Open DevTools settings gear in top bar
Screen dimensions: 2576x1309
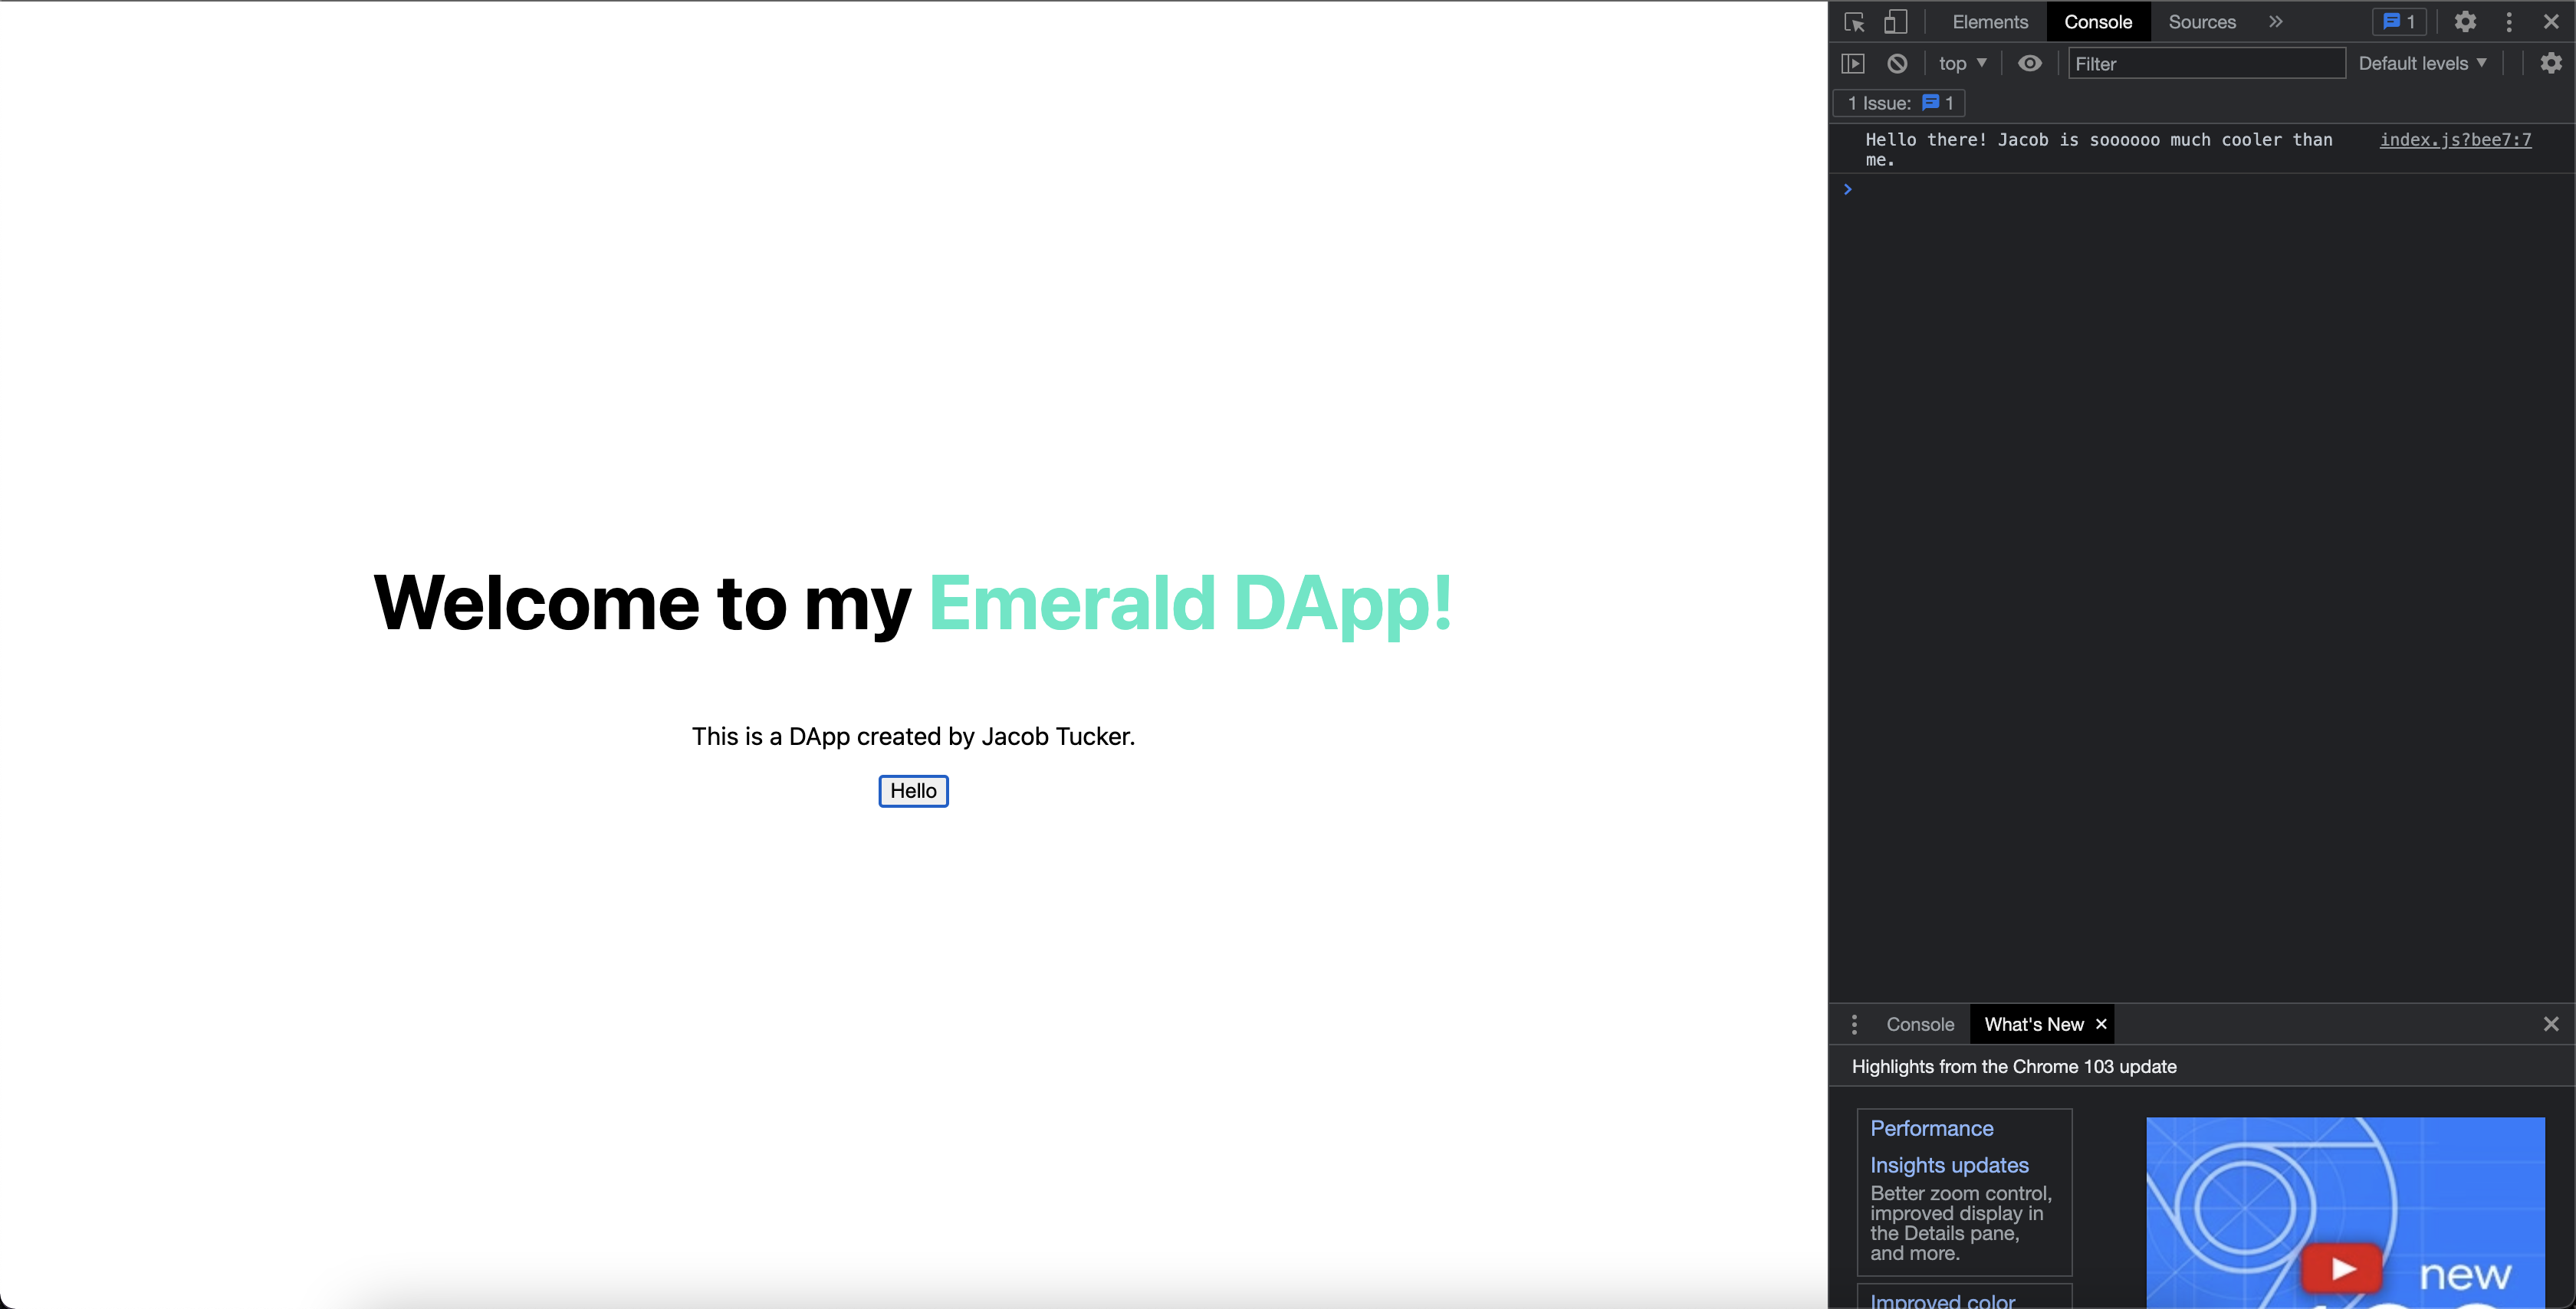pyautogui.click(x=2465, y=22)
